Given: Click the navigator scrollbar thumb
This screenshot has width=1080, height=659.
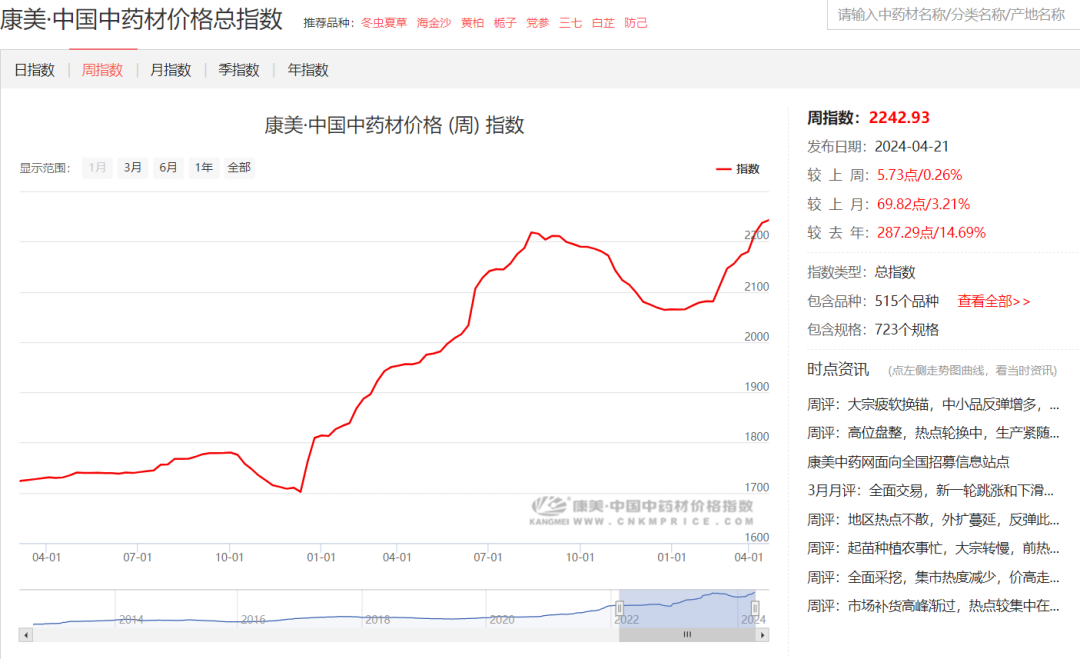Looking at the screenshot, I should [x=687, y=635].
